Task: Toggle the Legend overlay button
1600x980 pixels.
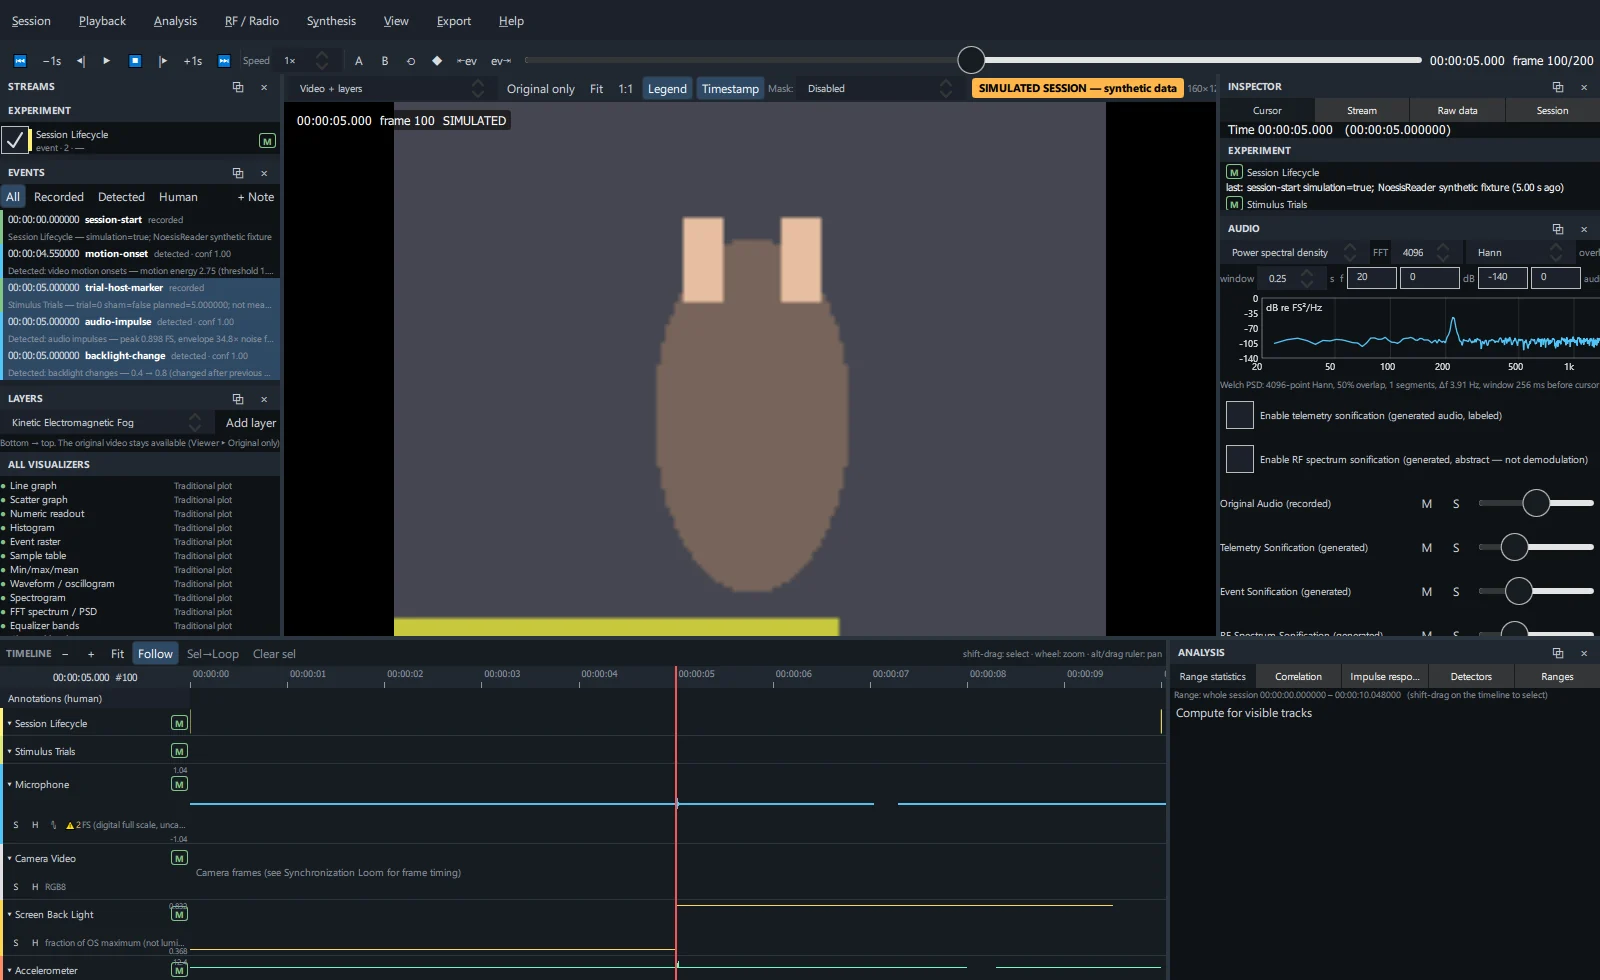Action: [667, 89]
